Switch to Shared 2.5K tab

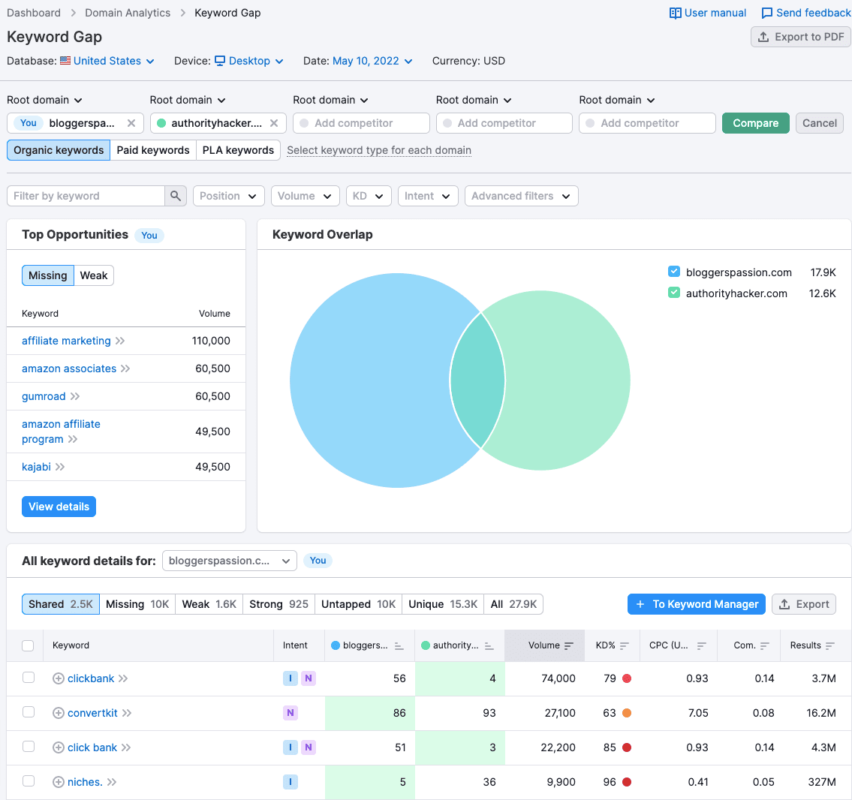point(61,604)
